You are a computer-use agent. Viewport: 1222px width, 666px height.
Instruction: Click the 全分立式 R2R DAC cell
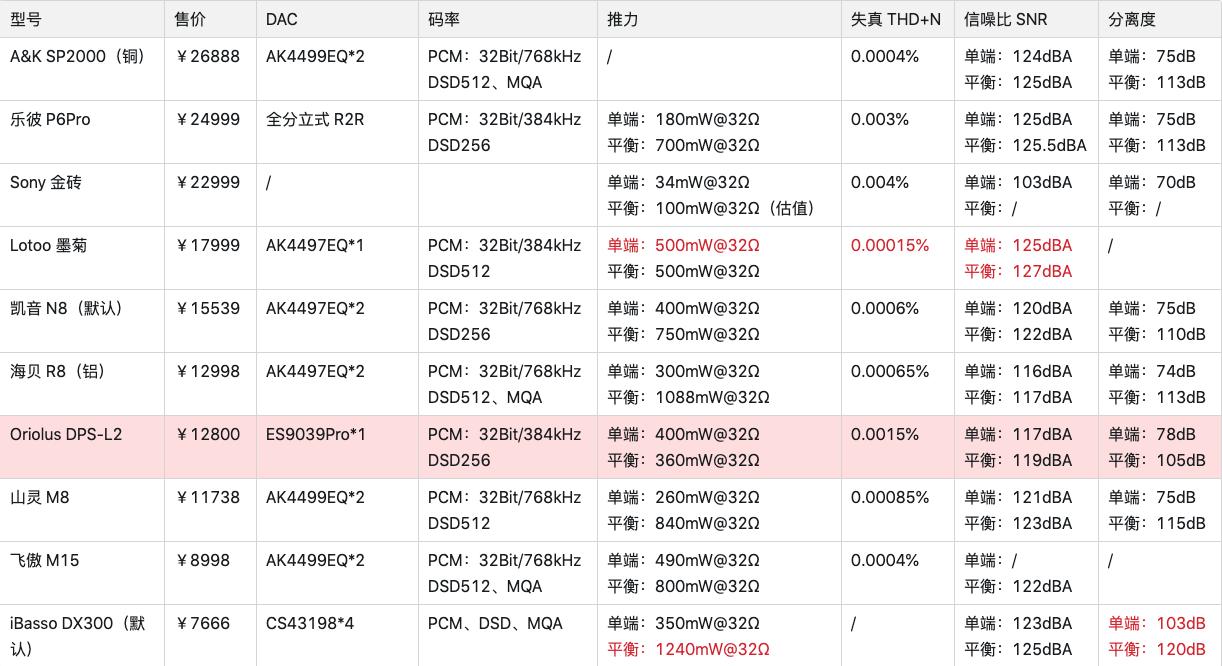coord(315,120)
